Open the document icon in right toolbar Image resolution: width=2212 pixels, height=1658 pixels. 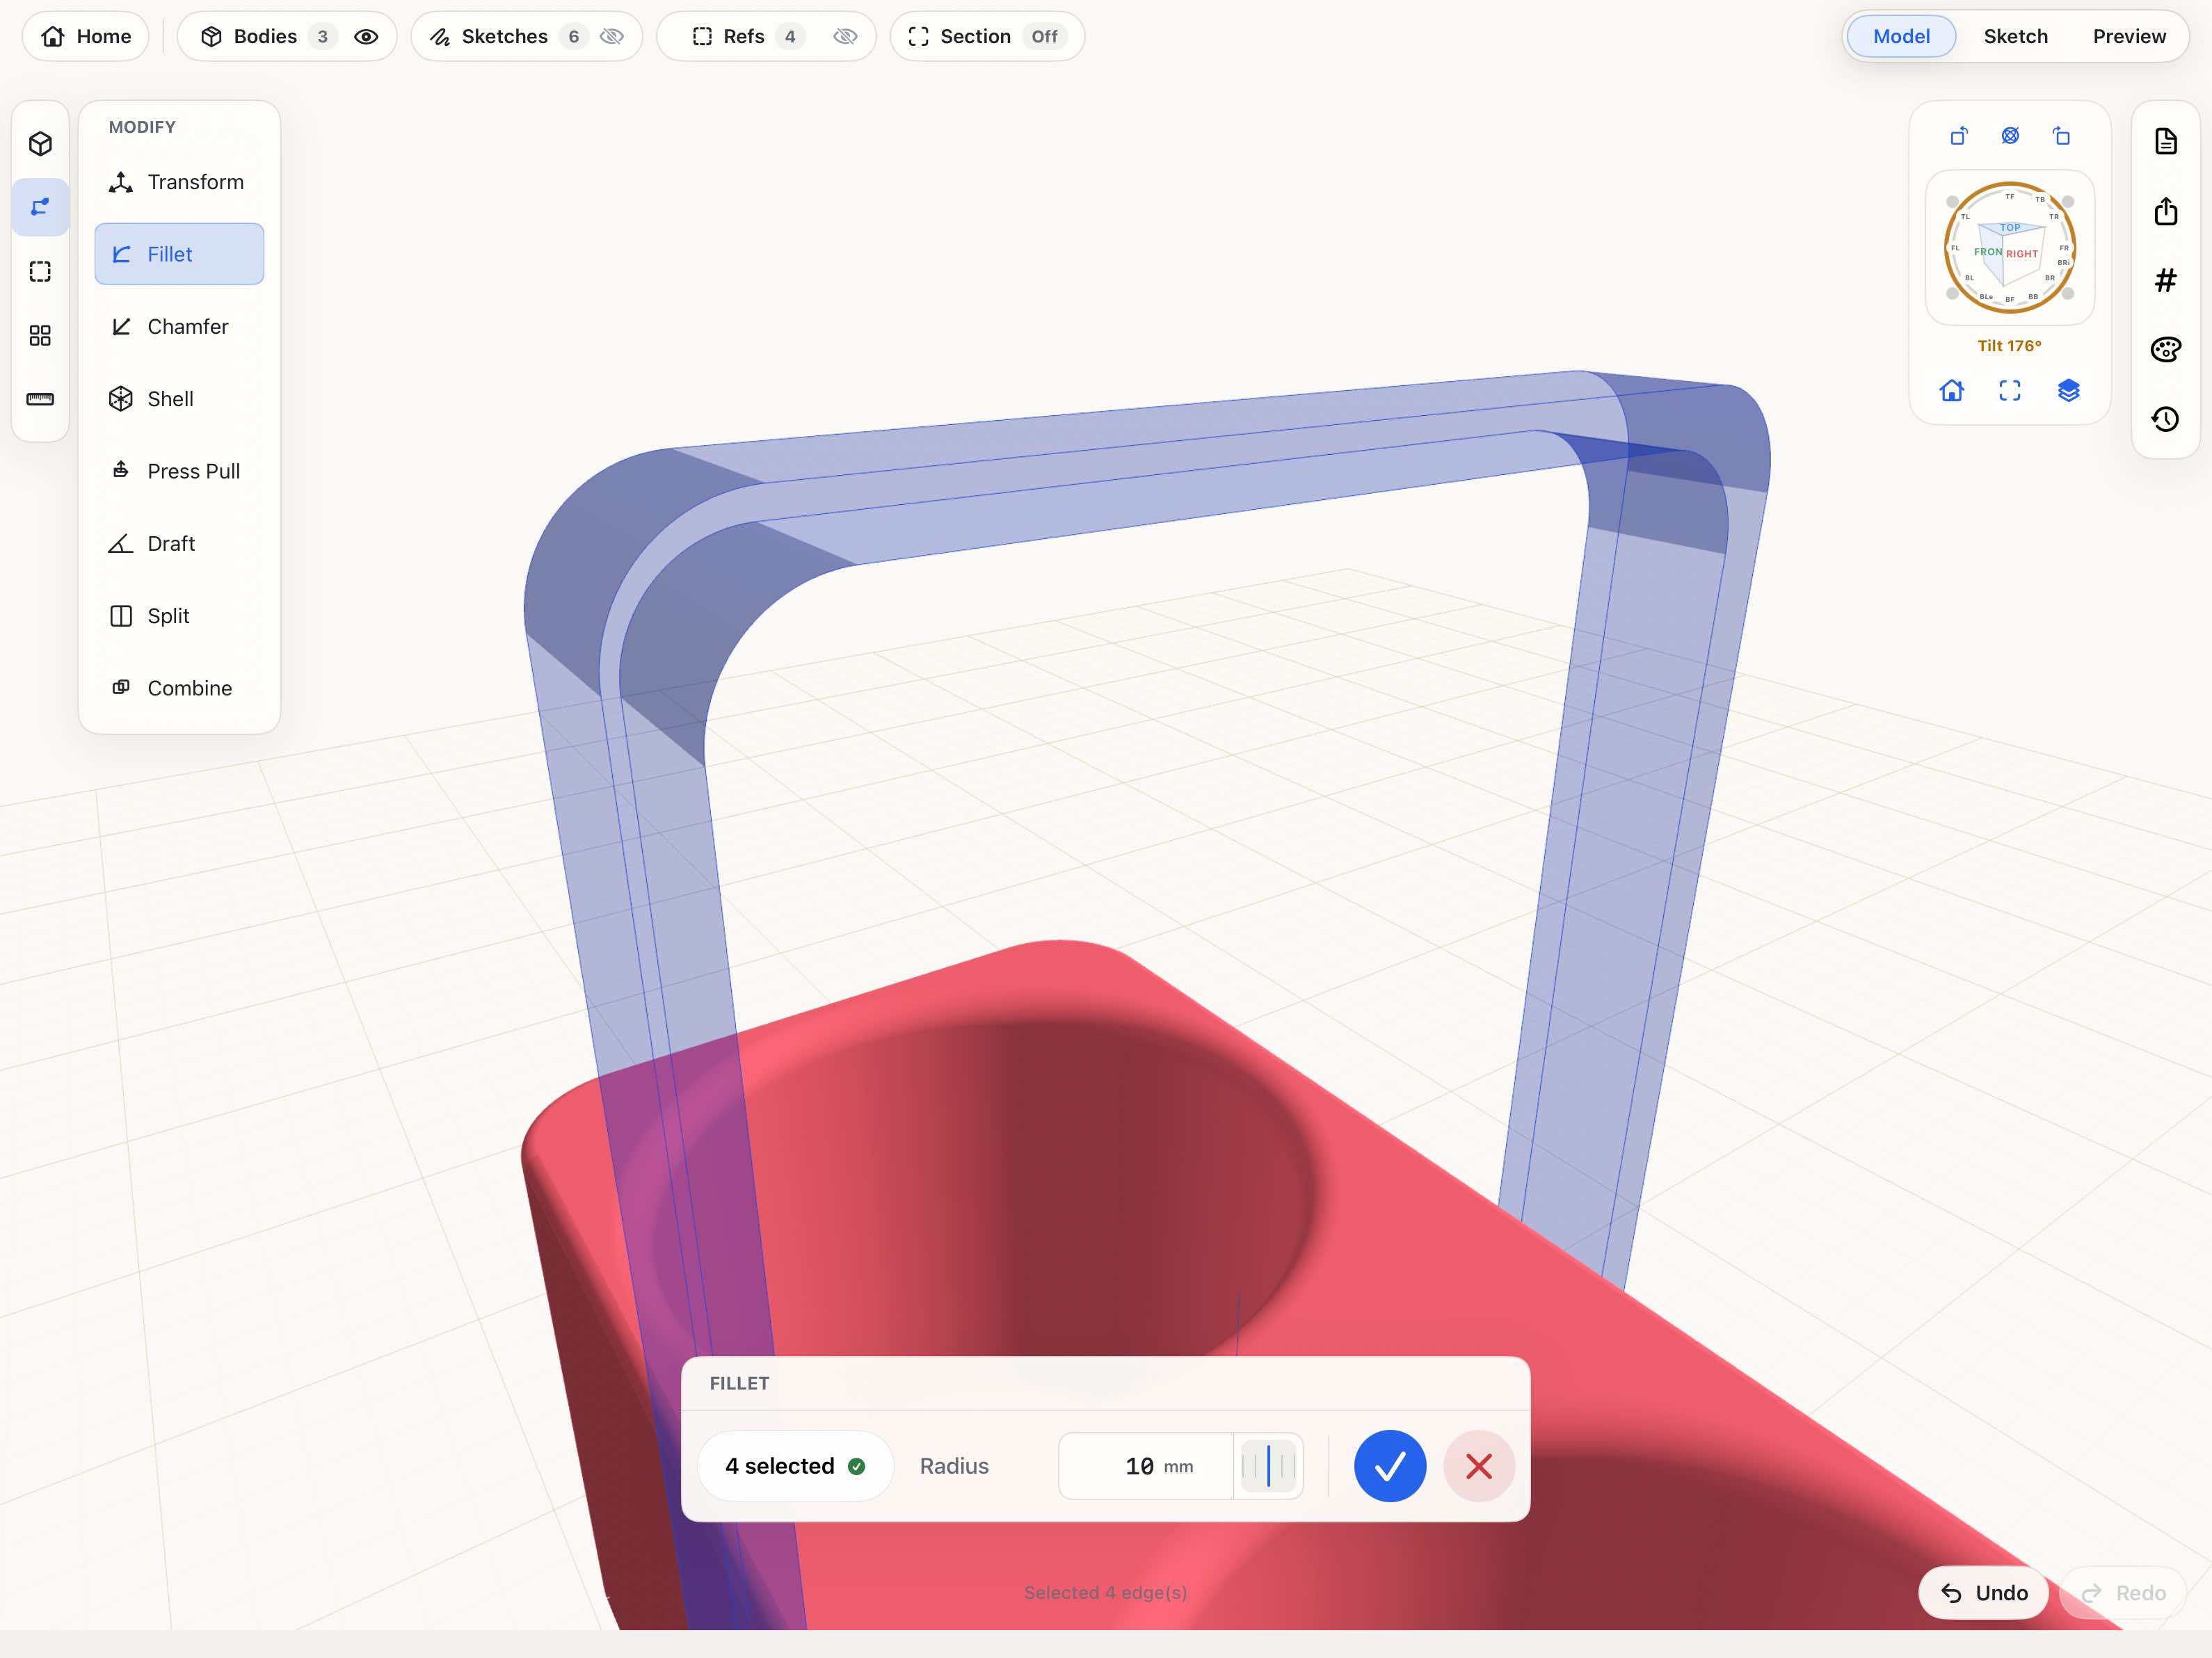[x=2166, y=141]
